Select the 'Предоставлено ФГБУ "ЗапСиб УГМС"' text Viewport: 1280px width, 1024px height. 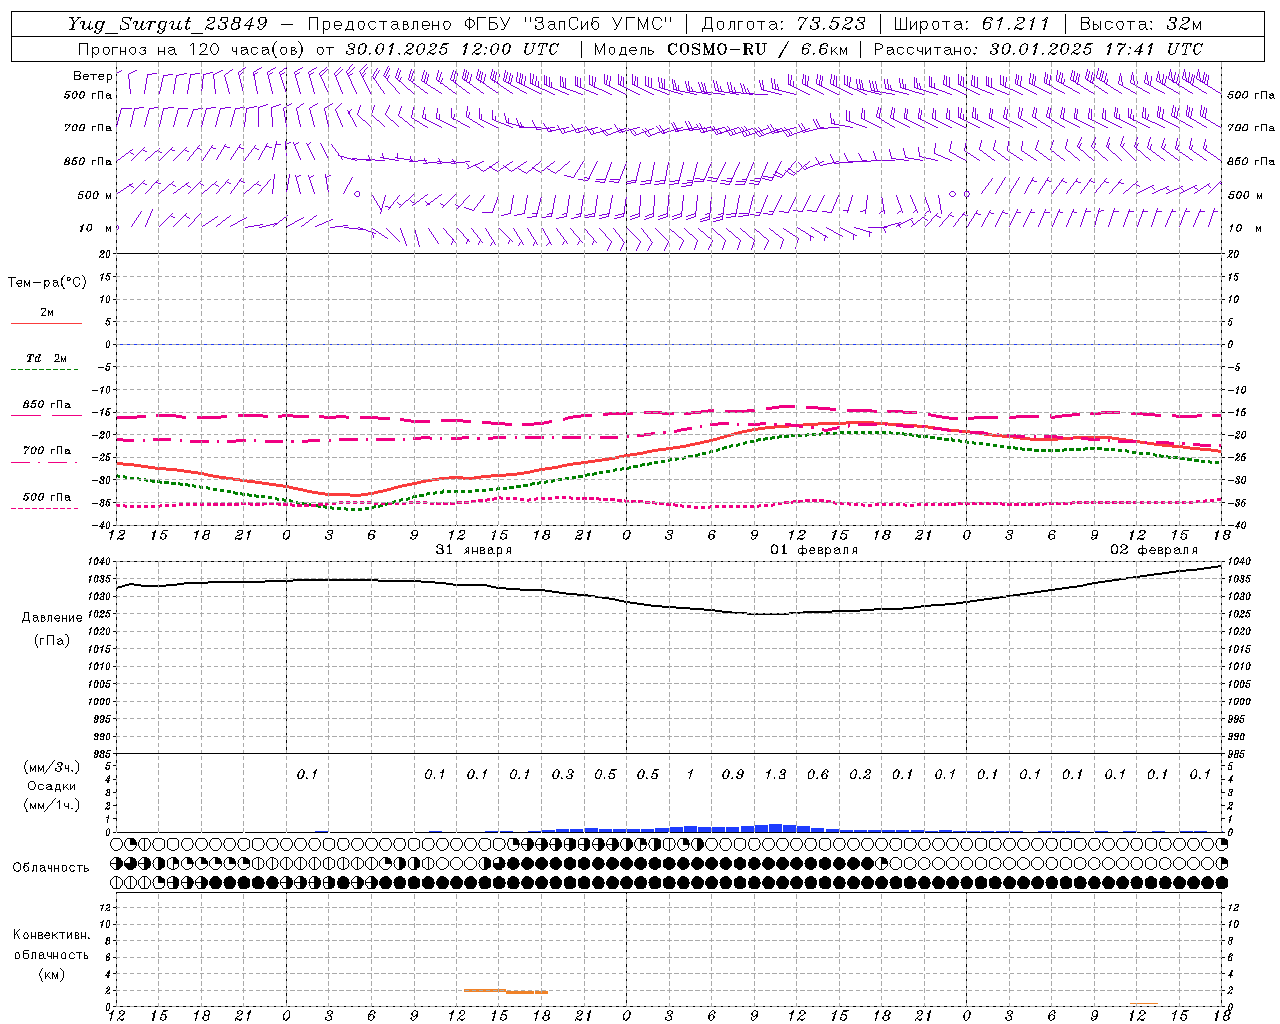491,24
